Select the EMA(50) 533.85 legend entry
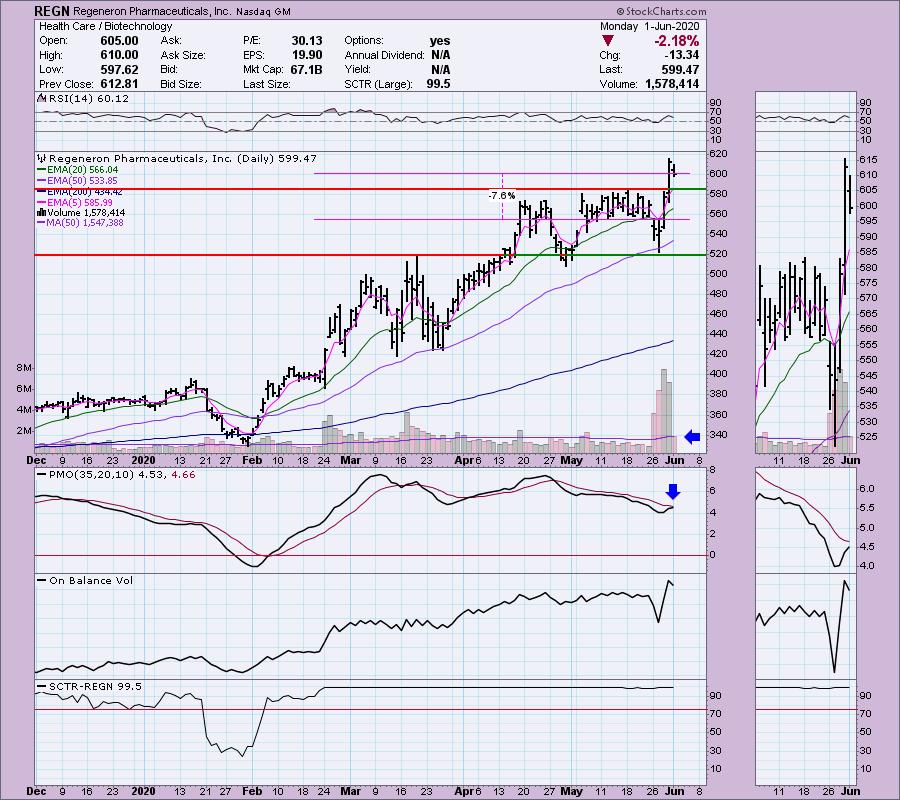900x800 pixels. pos(77,181)
